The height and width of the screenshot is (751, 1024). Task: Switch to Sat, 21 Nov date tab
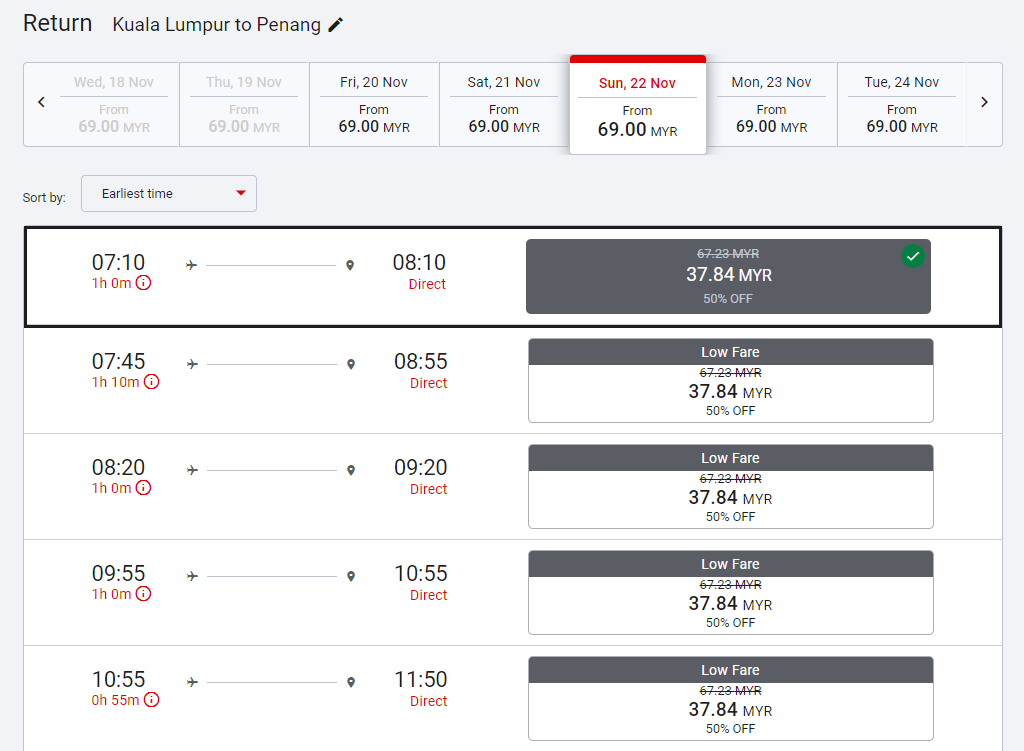pos(504,104)
